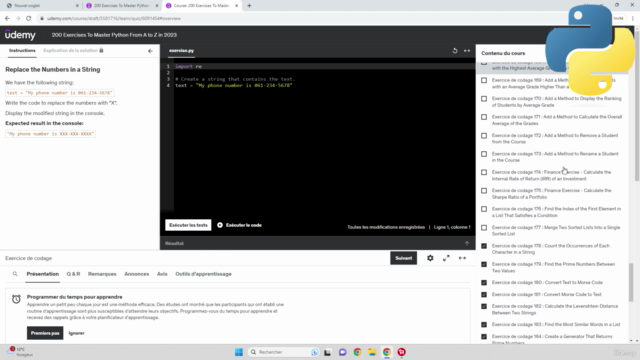Image resolution: width=640 pixels, height=360 pixels.
Task: Click the Premiers pas button
Action: (45, 333)
